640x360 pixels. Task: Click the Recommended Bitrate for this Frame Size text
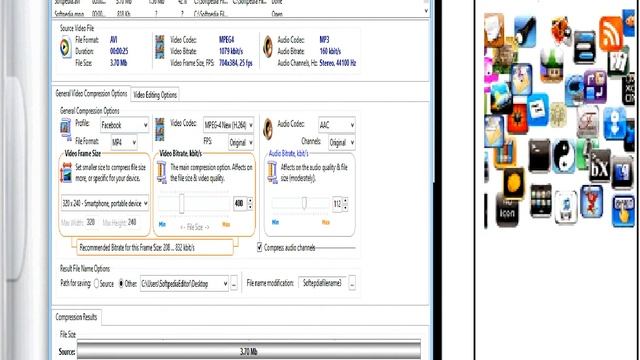(x=137, y=248)
